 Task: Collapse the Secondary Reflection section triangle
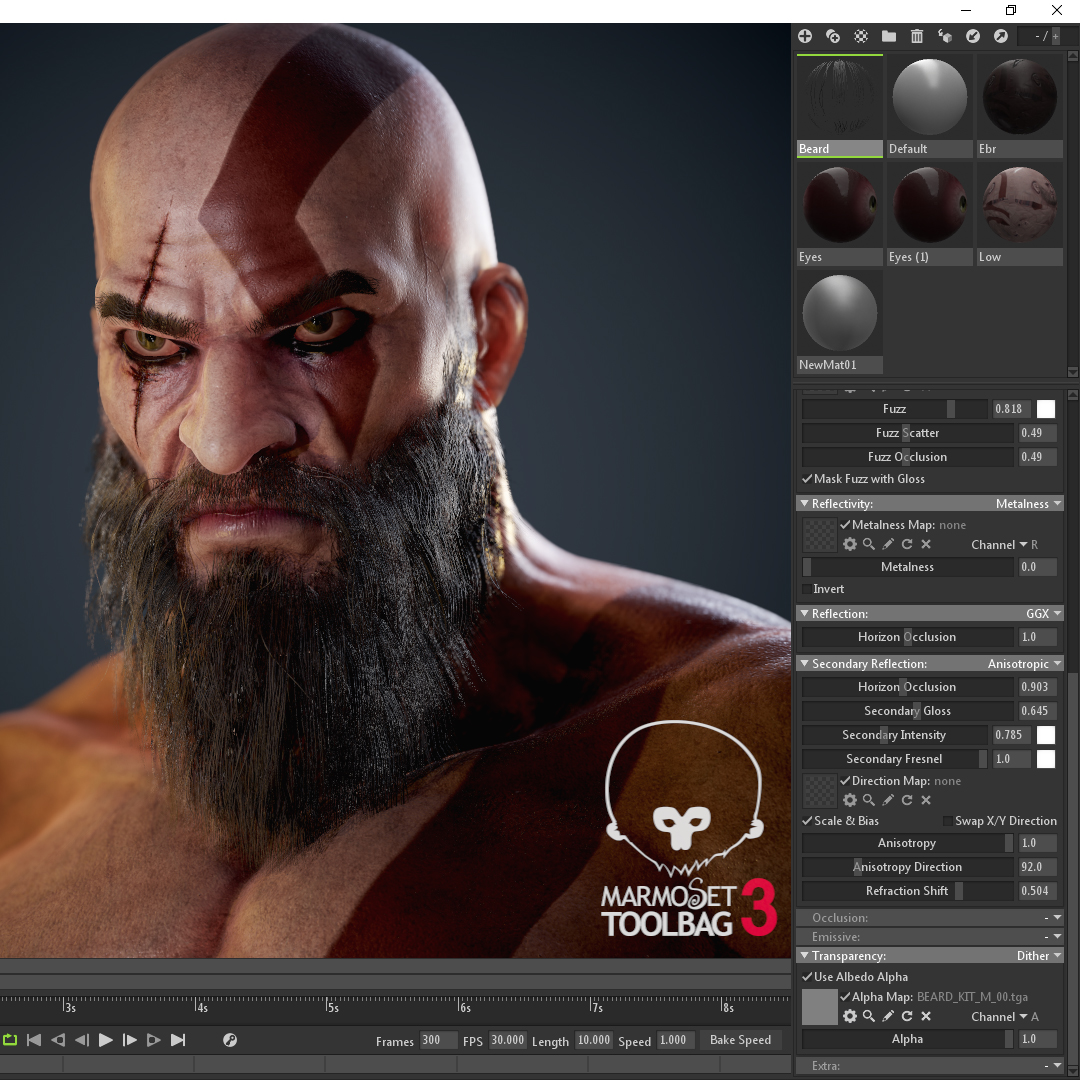click(804, 663)
